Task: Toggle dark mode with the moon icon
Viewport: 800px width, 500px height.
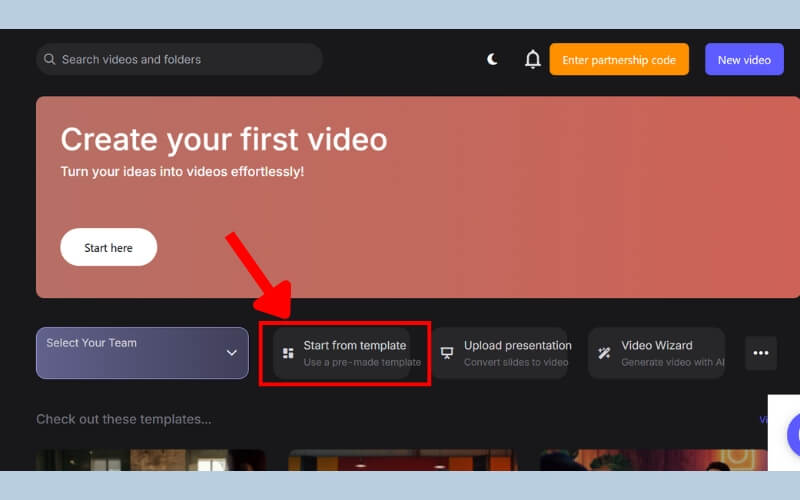Action: click(x=492, y=60)
